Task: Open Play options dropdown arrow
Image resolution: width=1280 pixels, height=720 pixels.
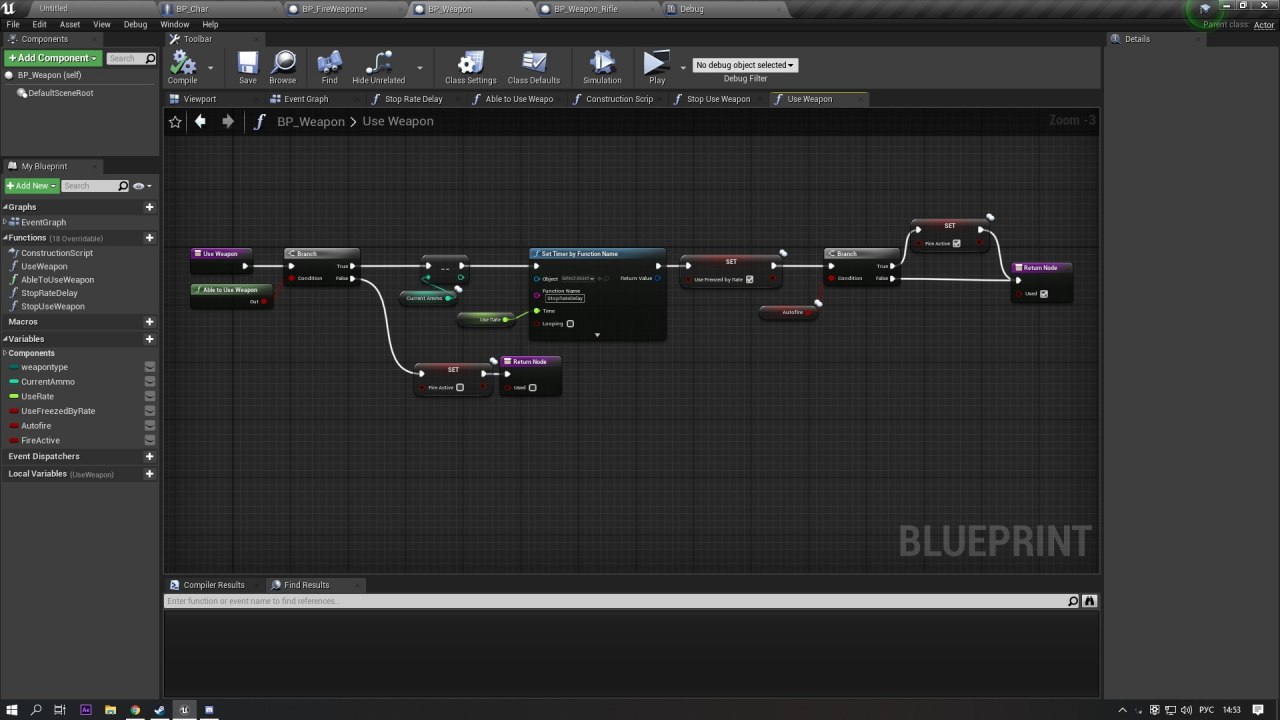Action: (x=683, y=68)
